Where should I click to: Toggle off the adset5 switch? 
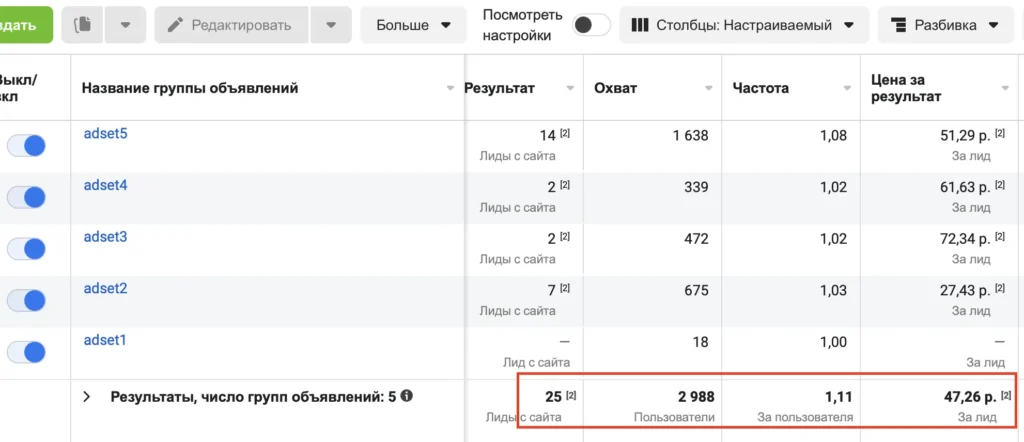[x=26, y=146]
